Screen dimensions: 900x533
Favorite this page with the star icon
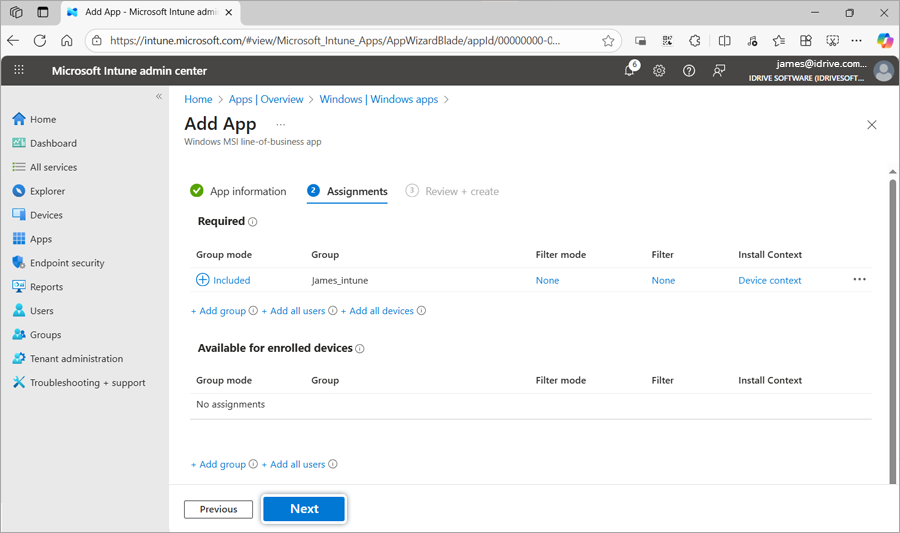click(608, 41)
